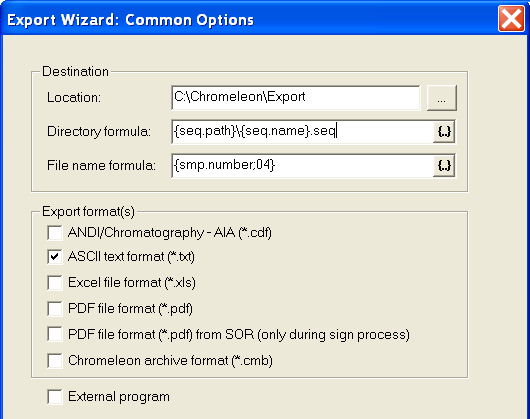The width and height of the screenshot is (530, 419).
Task: Select the Chromeleon archive format label
Action: click(170, 361)
